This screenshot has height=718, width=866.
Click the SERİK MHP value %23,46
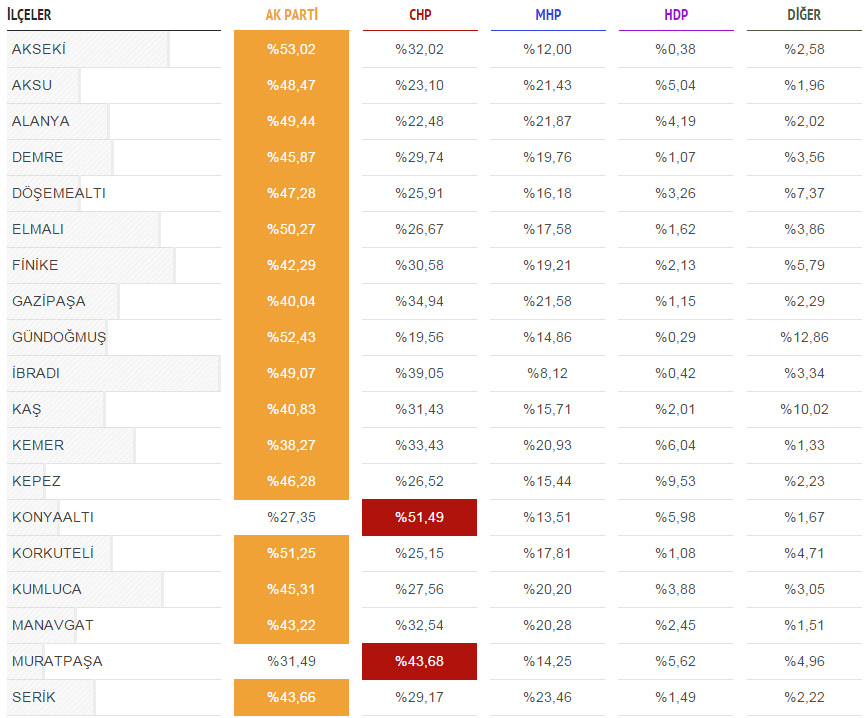pyautogui.click(x=547, y=697)
